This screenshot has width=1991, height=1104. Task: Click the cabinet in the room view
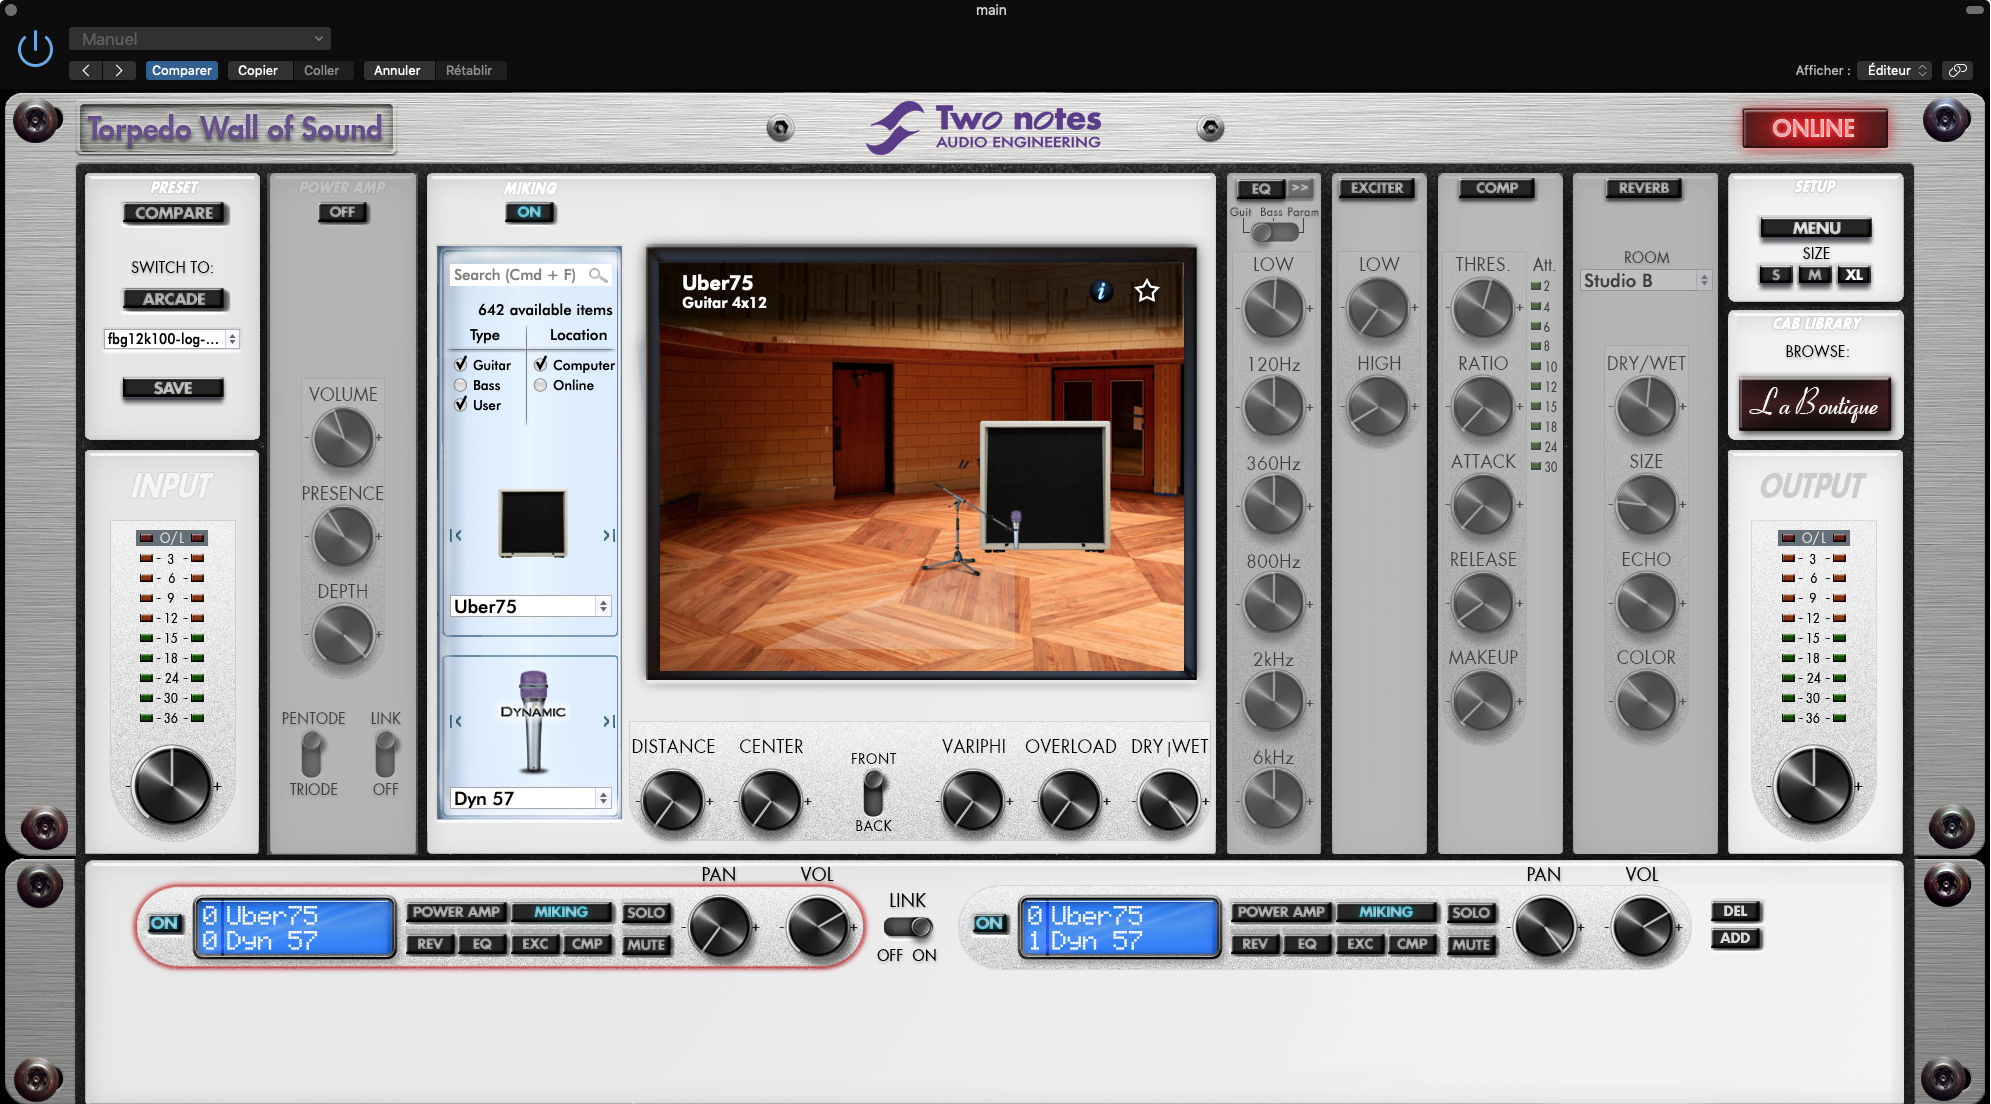(x=1045, y=484)
